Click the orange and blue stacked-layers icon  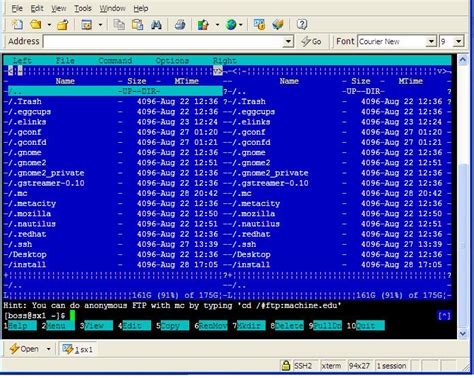point(278,25)
